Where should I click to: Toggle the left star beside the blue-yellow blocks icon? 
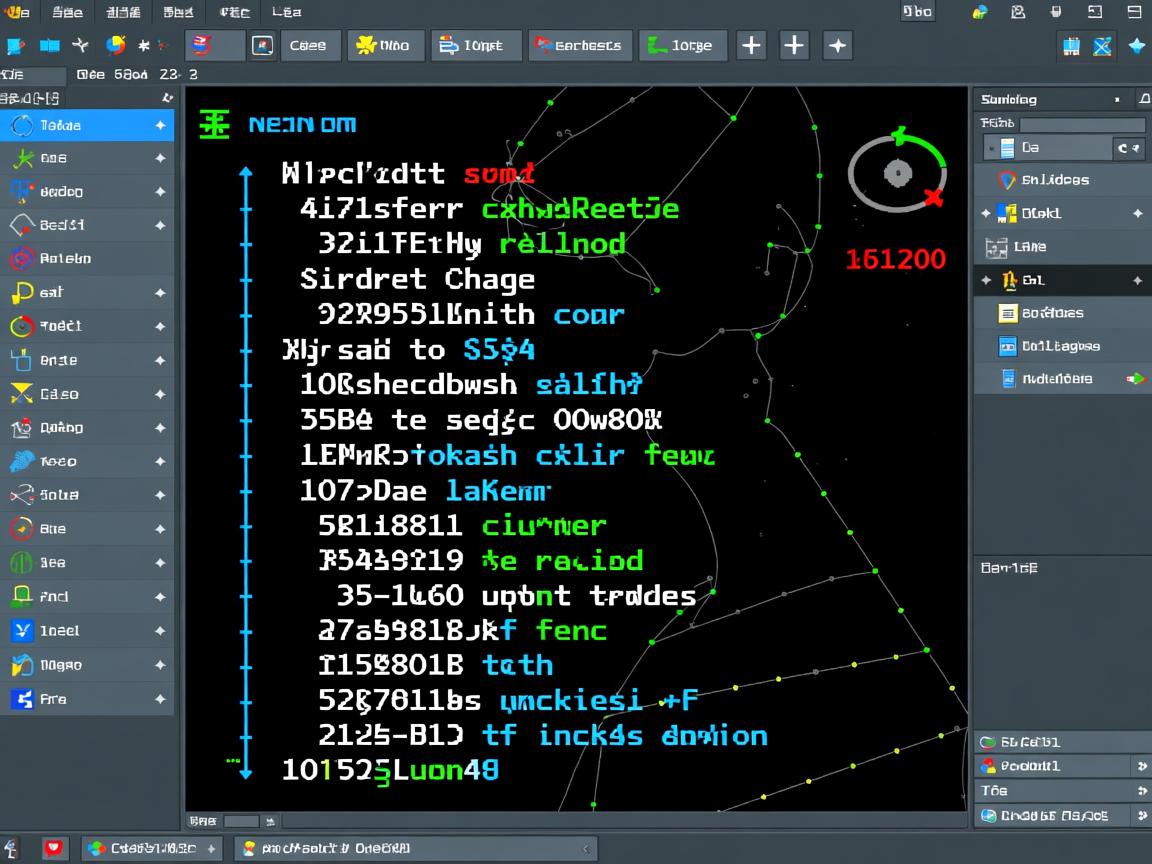(x=986, y=213)
